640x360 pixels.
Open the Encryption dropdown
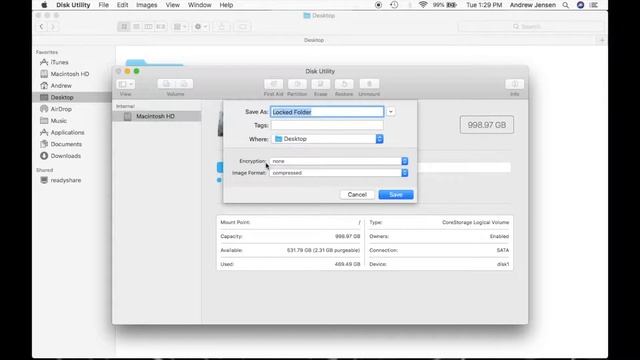(x=339, y=161)
